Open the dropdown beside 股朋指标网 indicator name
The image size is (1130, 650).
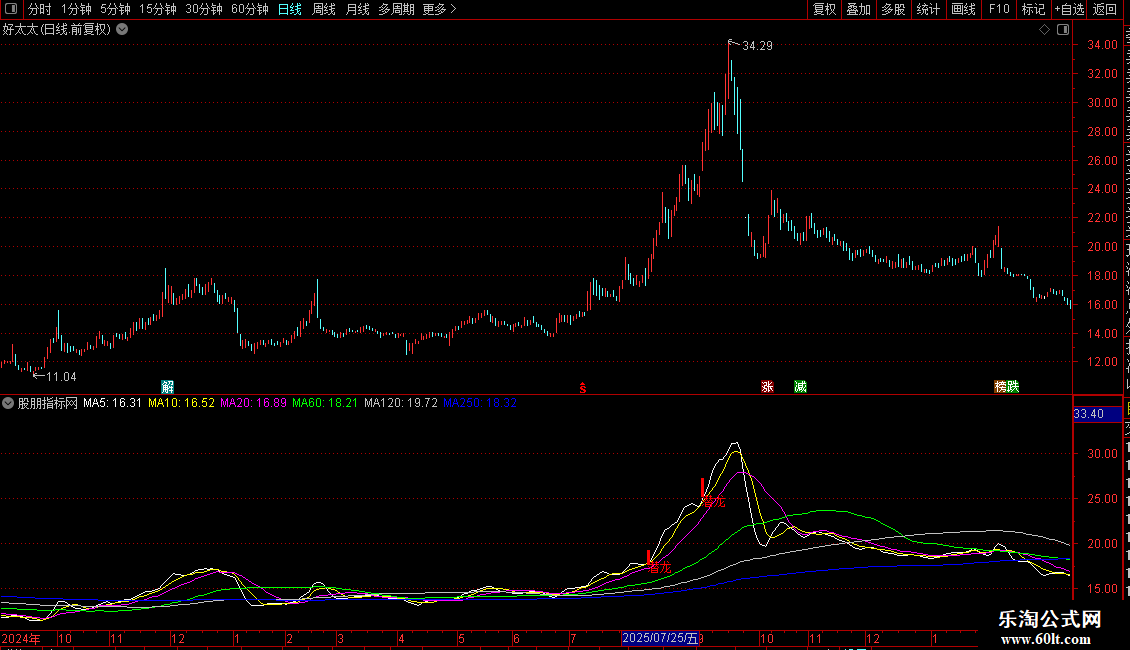coord(8,403)
